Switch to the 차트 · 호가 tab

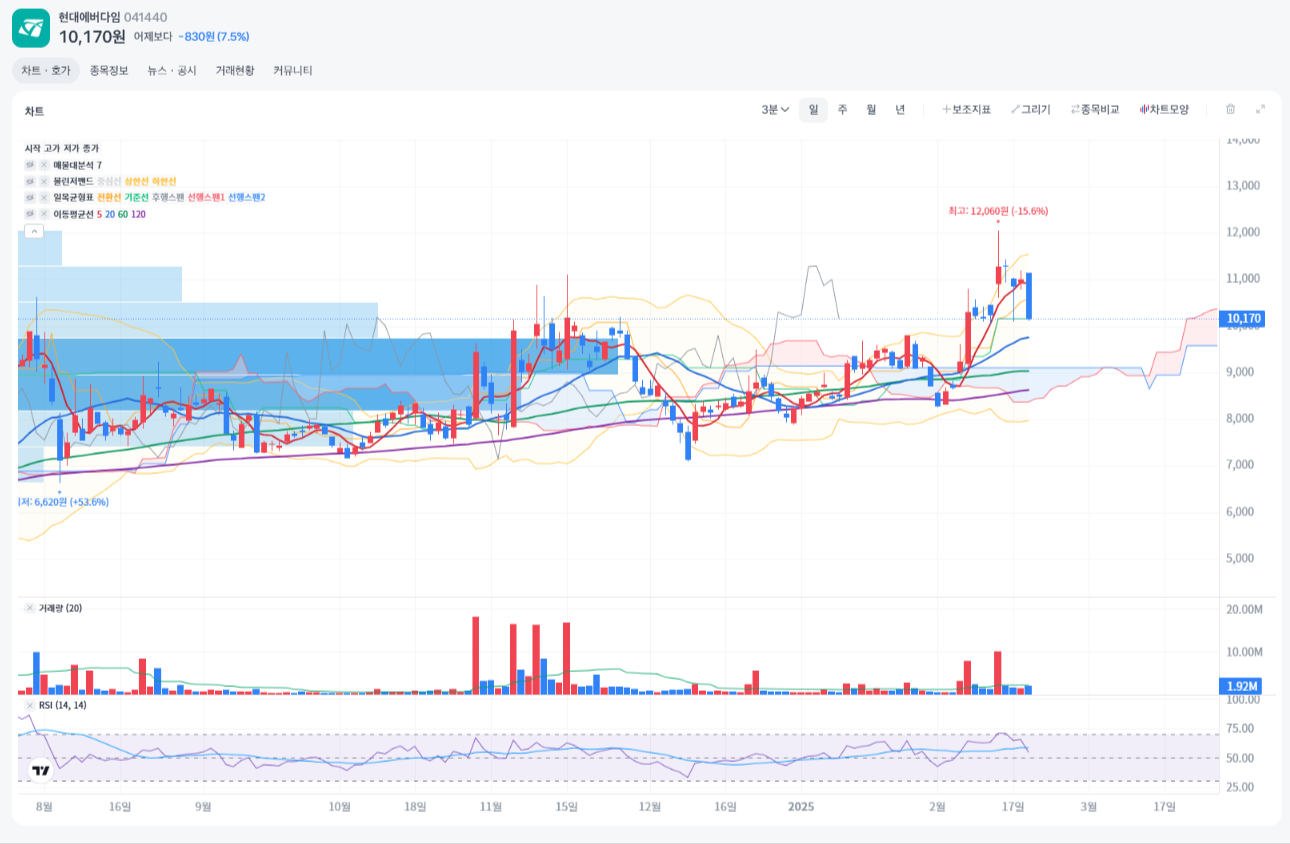click(x=46, y=71)
